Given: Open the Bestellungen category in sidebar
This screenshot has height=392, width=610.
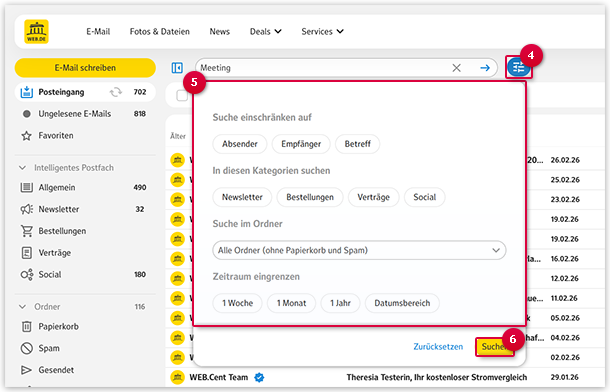Looking at the screenshot, I should 84,231.
